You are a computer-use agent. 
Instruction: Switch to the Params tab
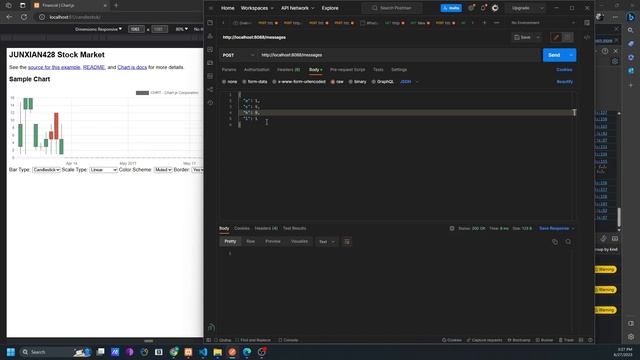pyautogui.click(x=229, y=70)
